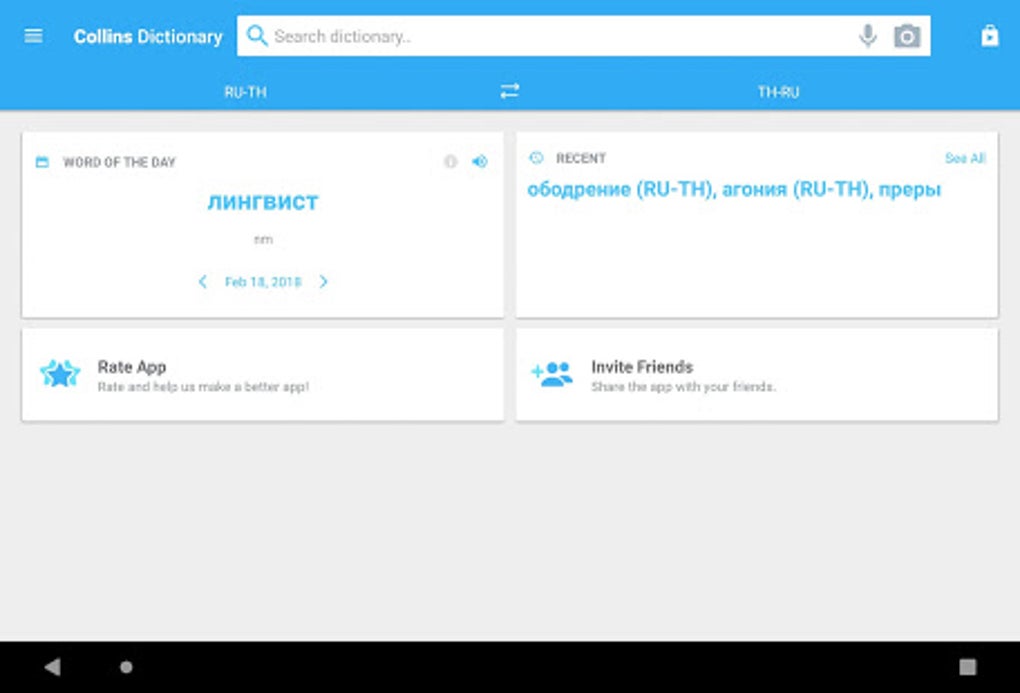Click the Invite Friends people icon
The height and width of the screenshot is (693, 1020).
tap(552, 374)
